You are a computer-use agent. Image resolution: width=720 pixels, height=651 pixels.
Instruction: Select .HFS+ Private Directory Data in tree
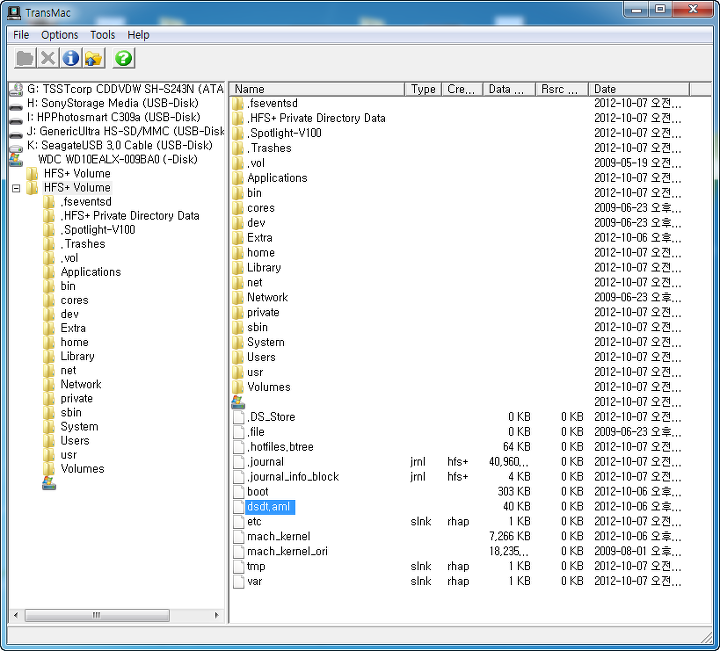point(130,216)
